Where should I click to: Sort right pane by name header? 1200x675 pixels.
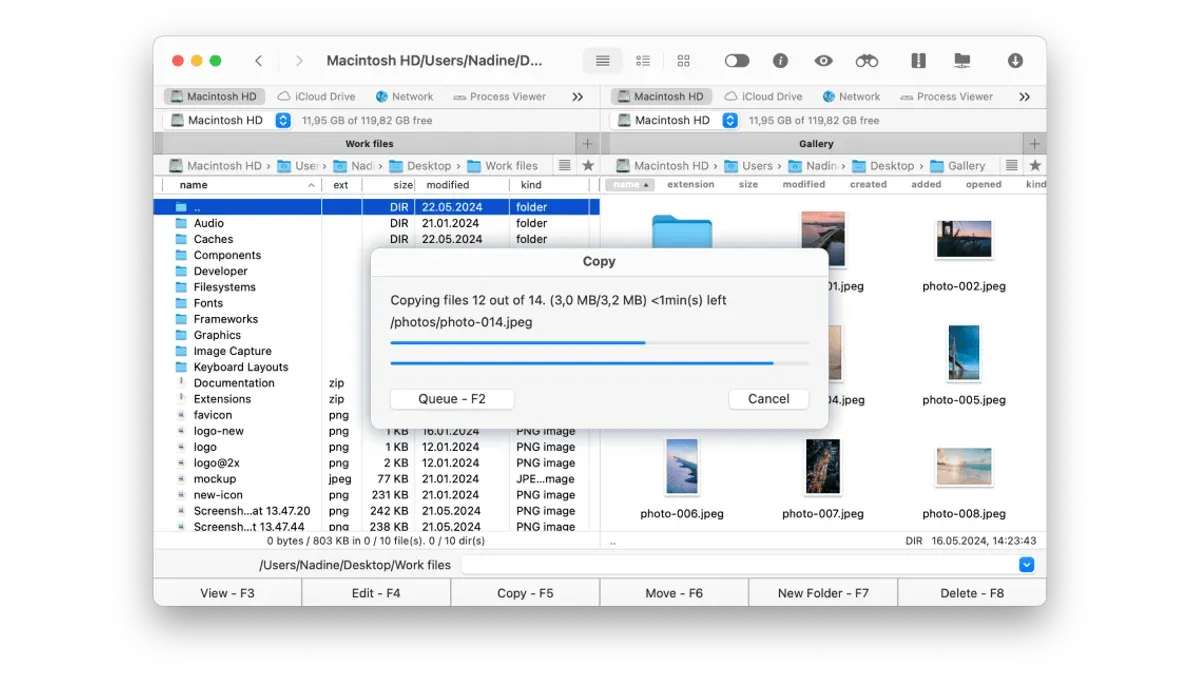[631, 185]
